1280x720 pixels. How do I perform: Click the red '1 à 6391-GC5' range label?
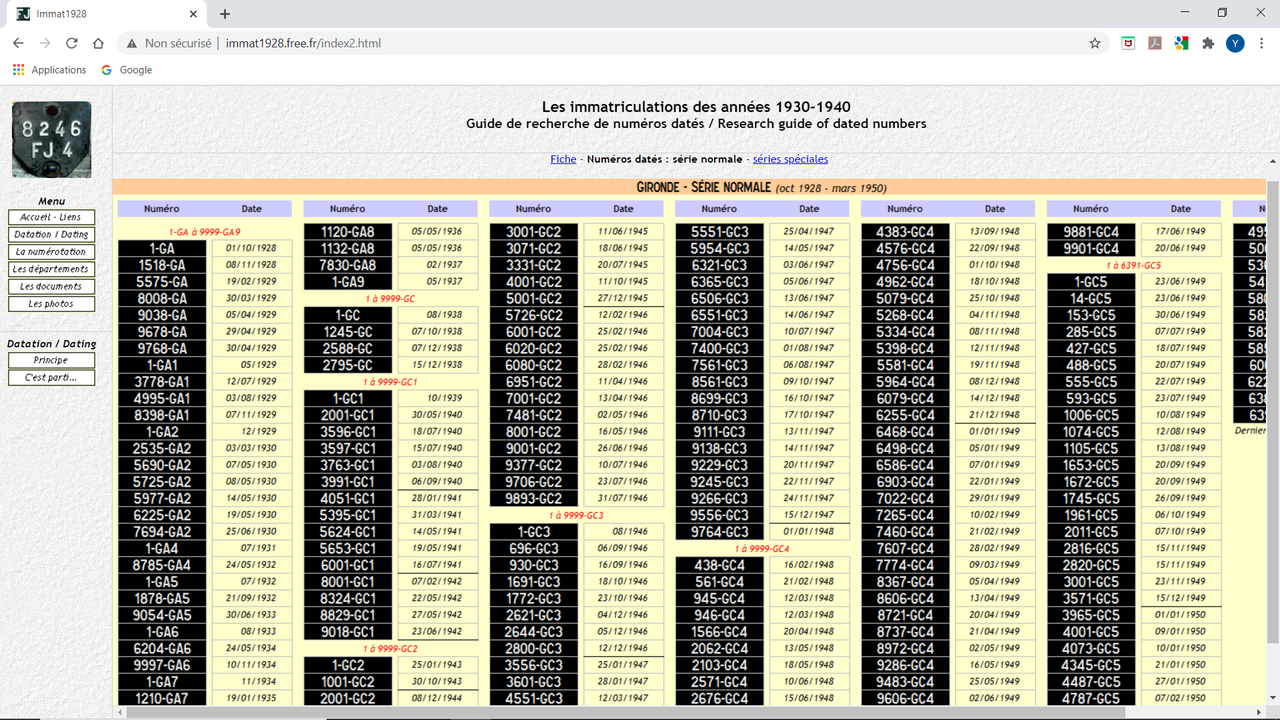(1135, 266)
